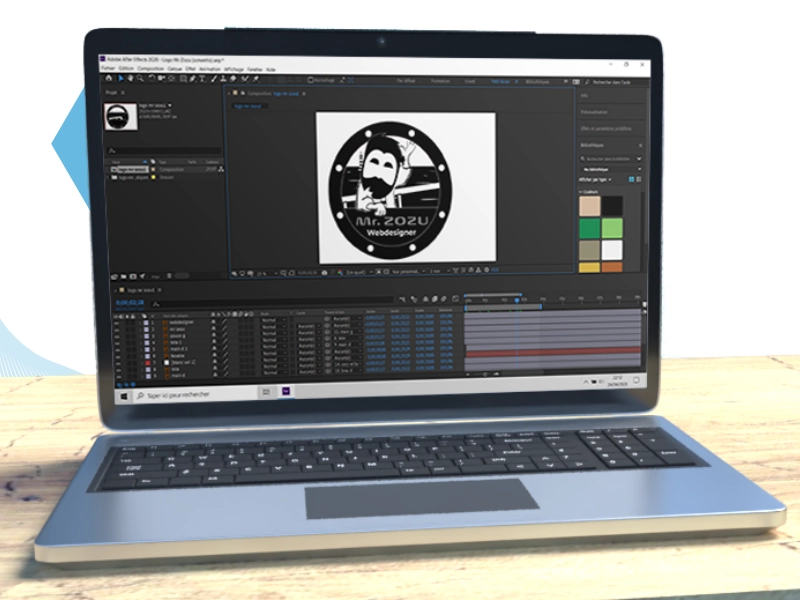This screenshot has height=600, width=800.
Task: Select the Selection tool in the toolbar
Action: point(122,78)
